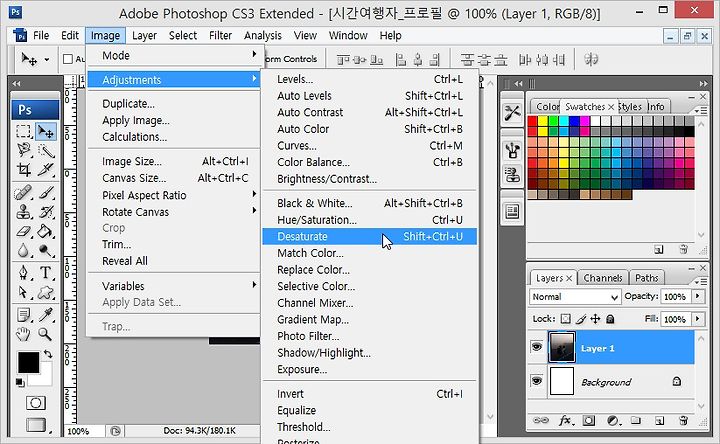
Task: Open the Swatches panel options menu
Action: (x=700, y=111)
